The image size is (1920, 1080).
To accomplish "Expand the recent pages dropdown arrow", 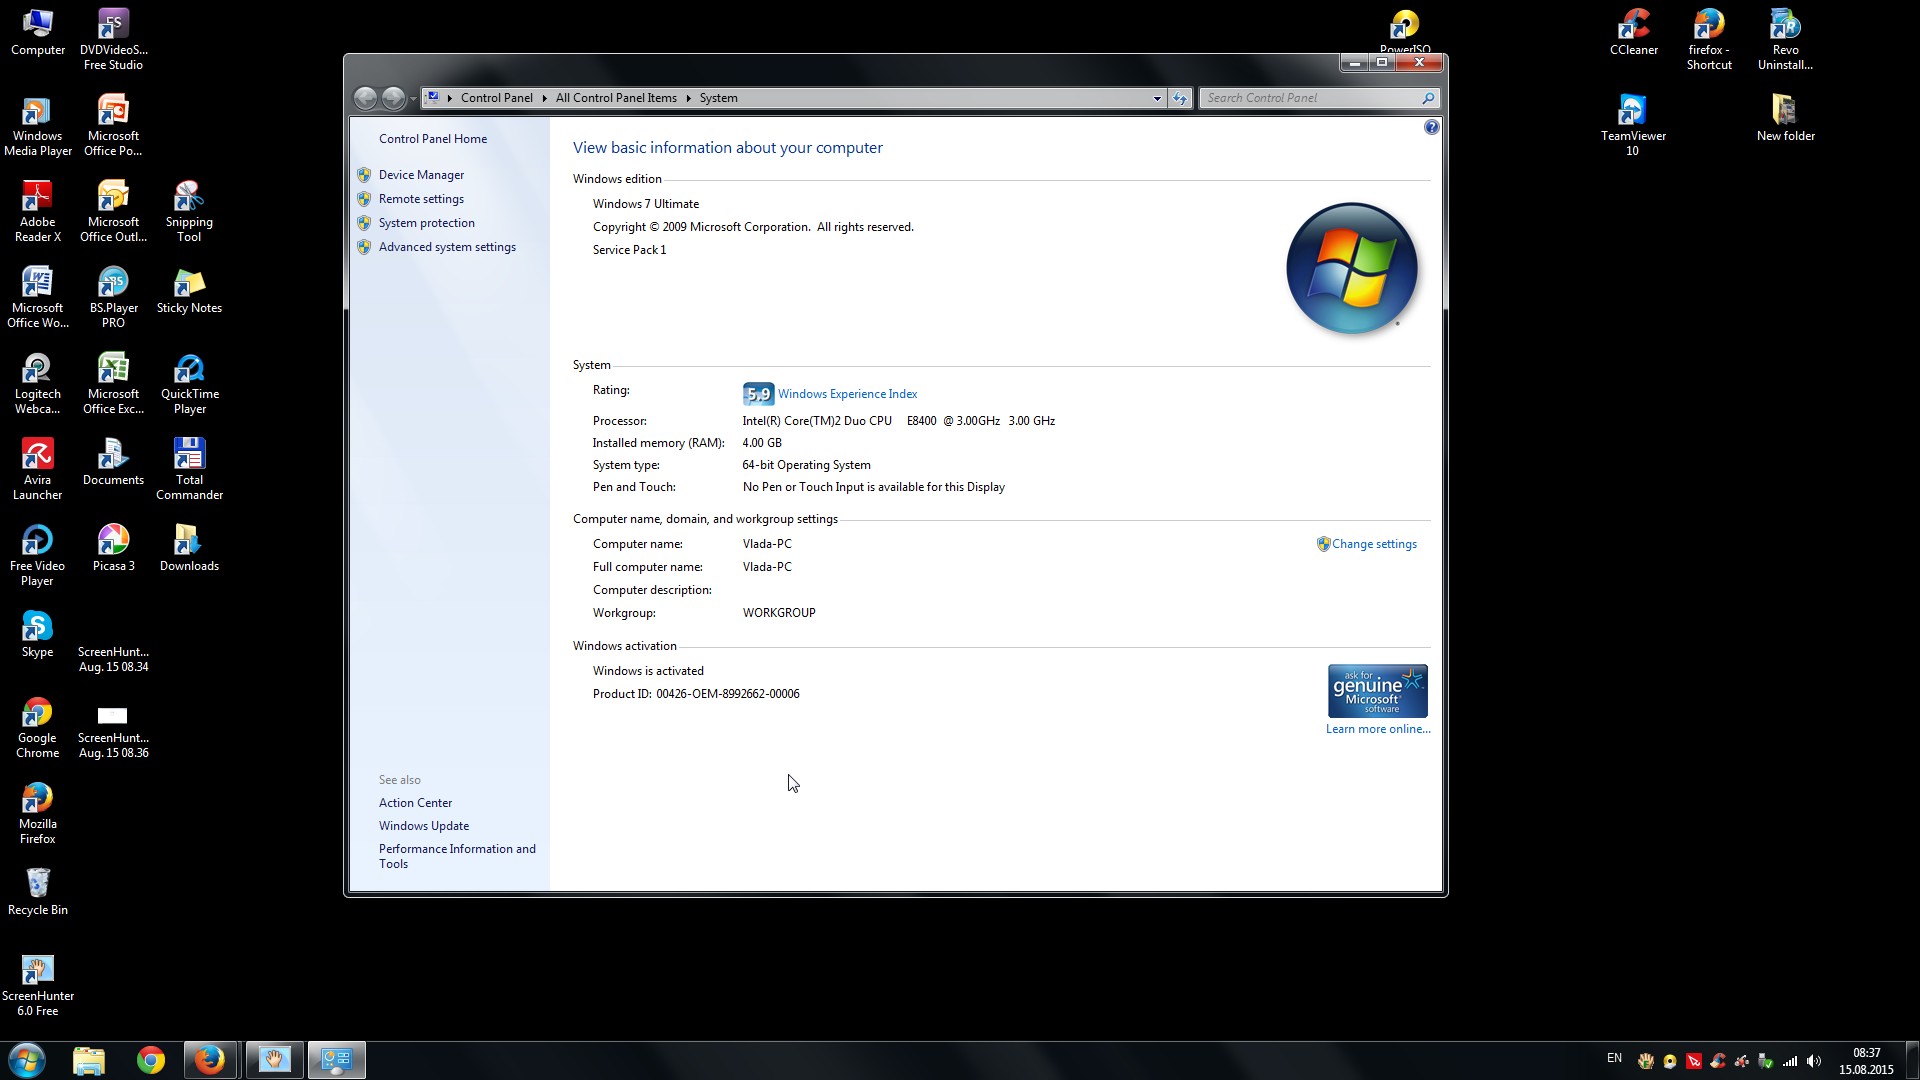I will click(413, 98).
